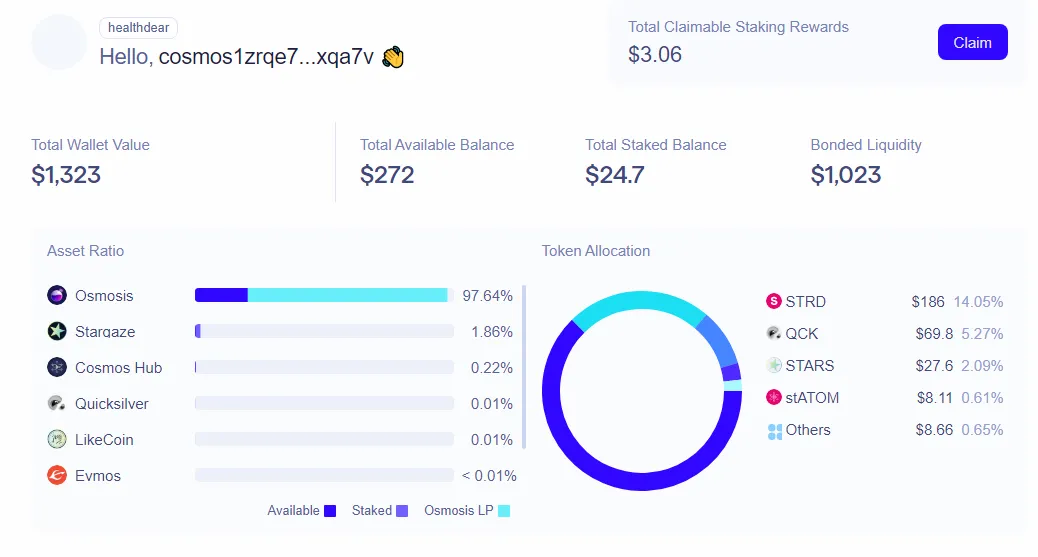Select the cosmos1zrqe7...xqa7v wallet address

click(266, 57)
